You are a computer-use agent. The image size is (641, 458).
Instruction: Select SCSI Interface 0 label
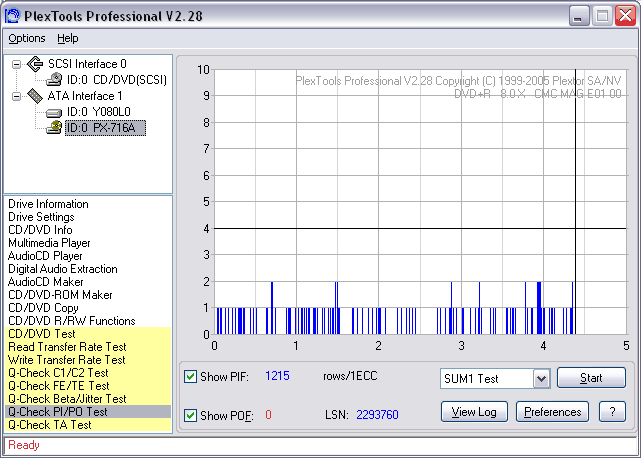(87, 64)
